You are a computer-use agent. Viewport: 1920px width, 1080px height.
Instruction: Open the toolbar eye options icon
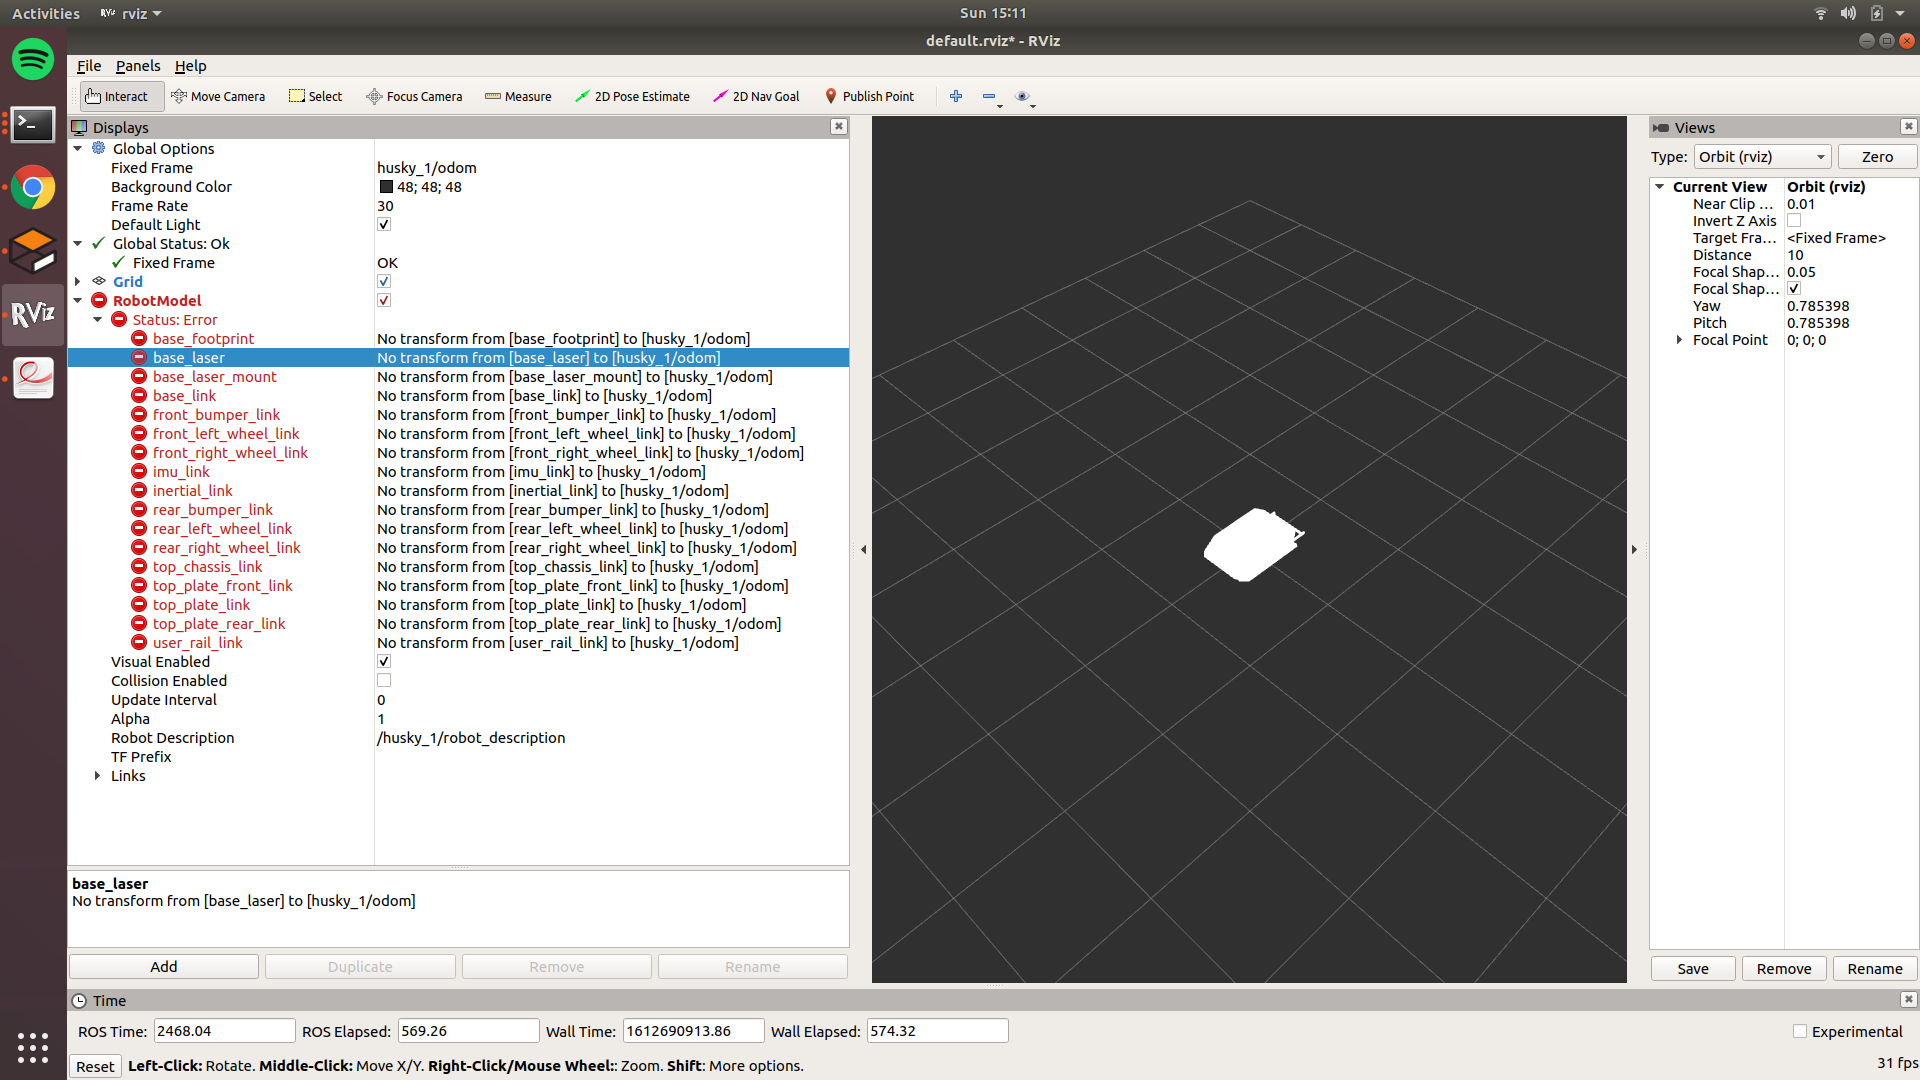tap(1022, 96)
